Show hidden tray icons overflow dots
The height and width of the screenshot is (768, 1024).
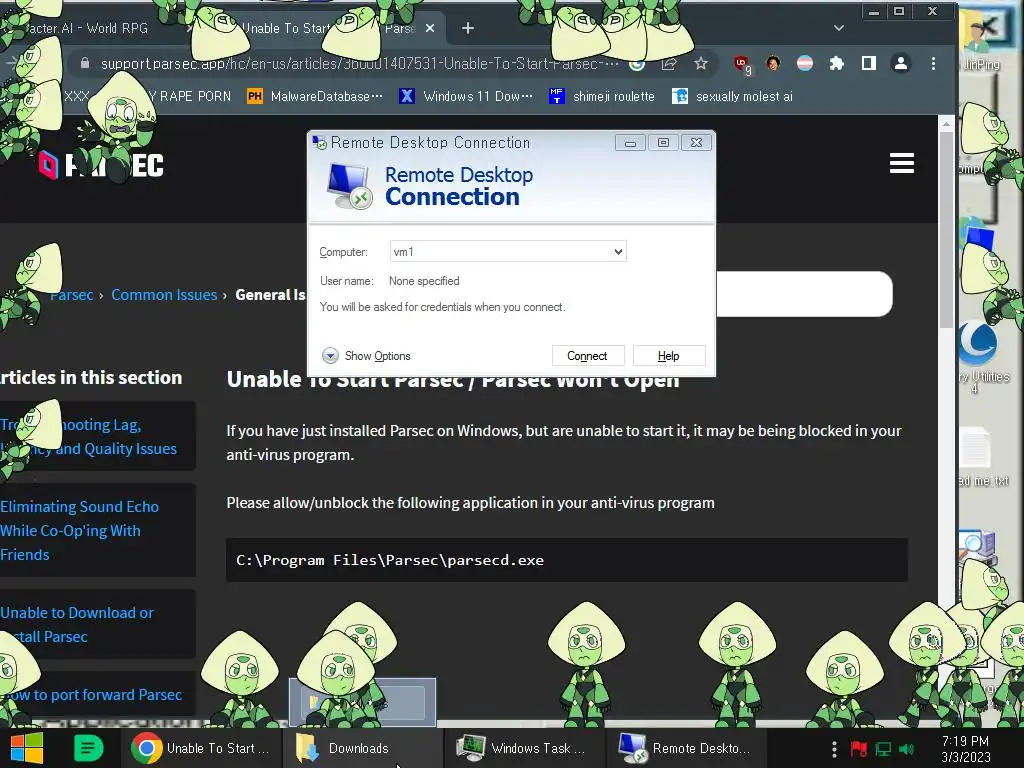pos(834,749)
